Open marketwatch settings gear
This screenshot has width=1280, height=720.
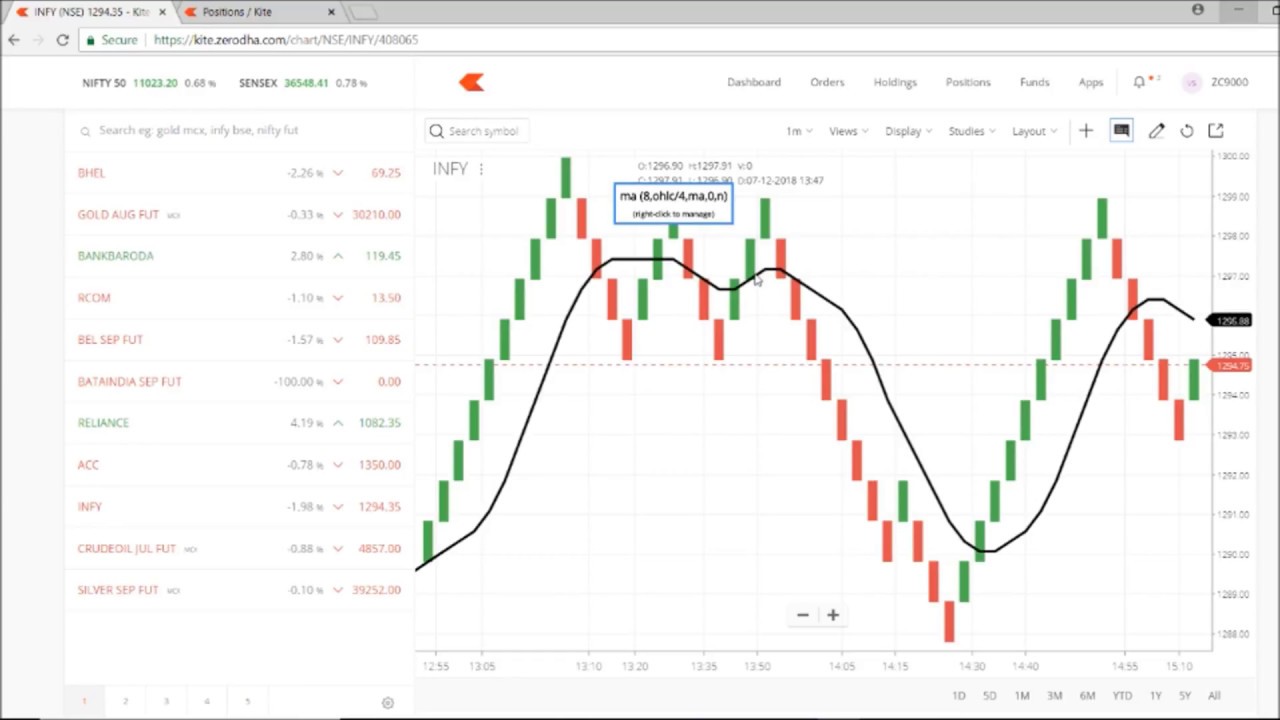coord(388,703)
